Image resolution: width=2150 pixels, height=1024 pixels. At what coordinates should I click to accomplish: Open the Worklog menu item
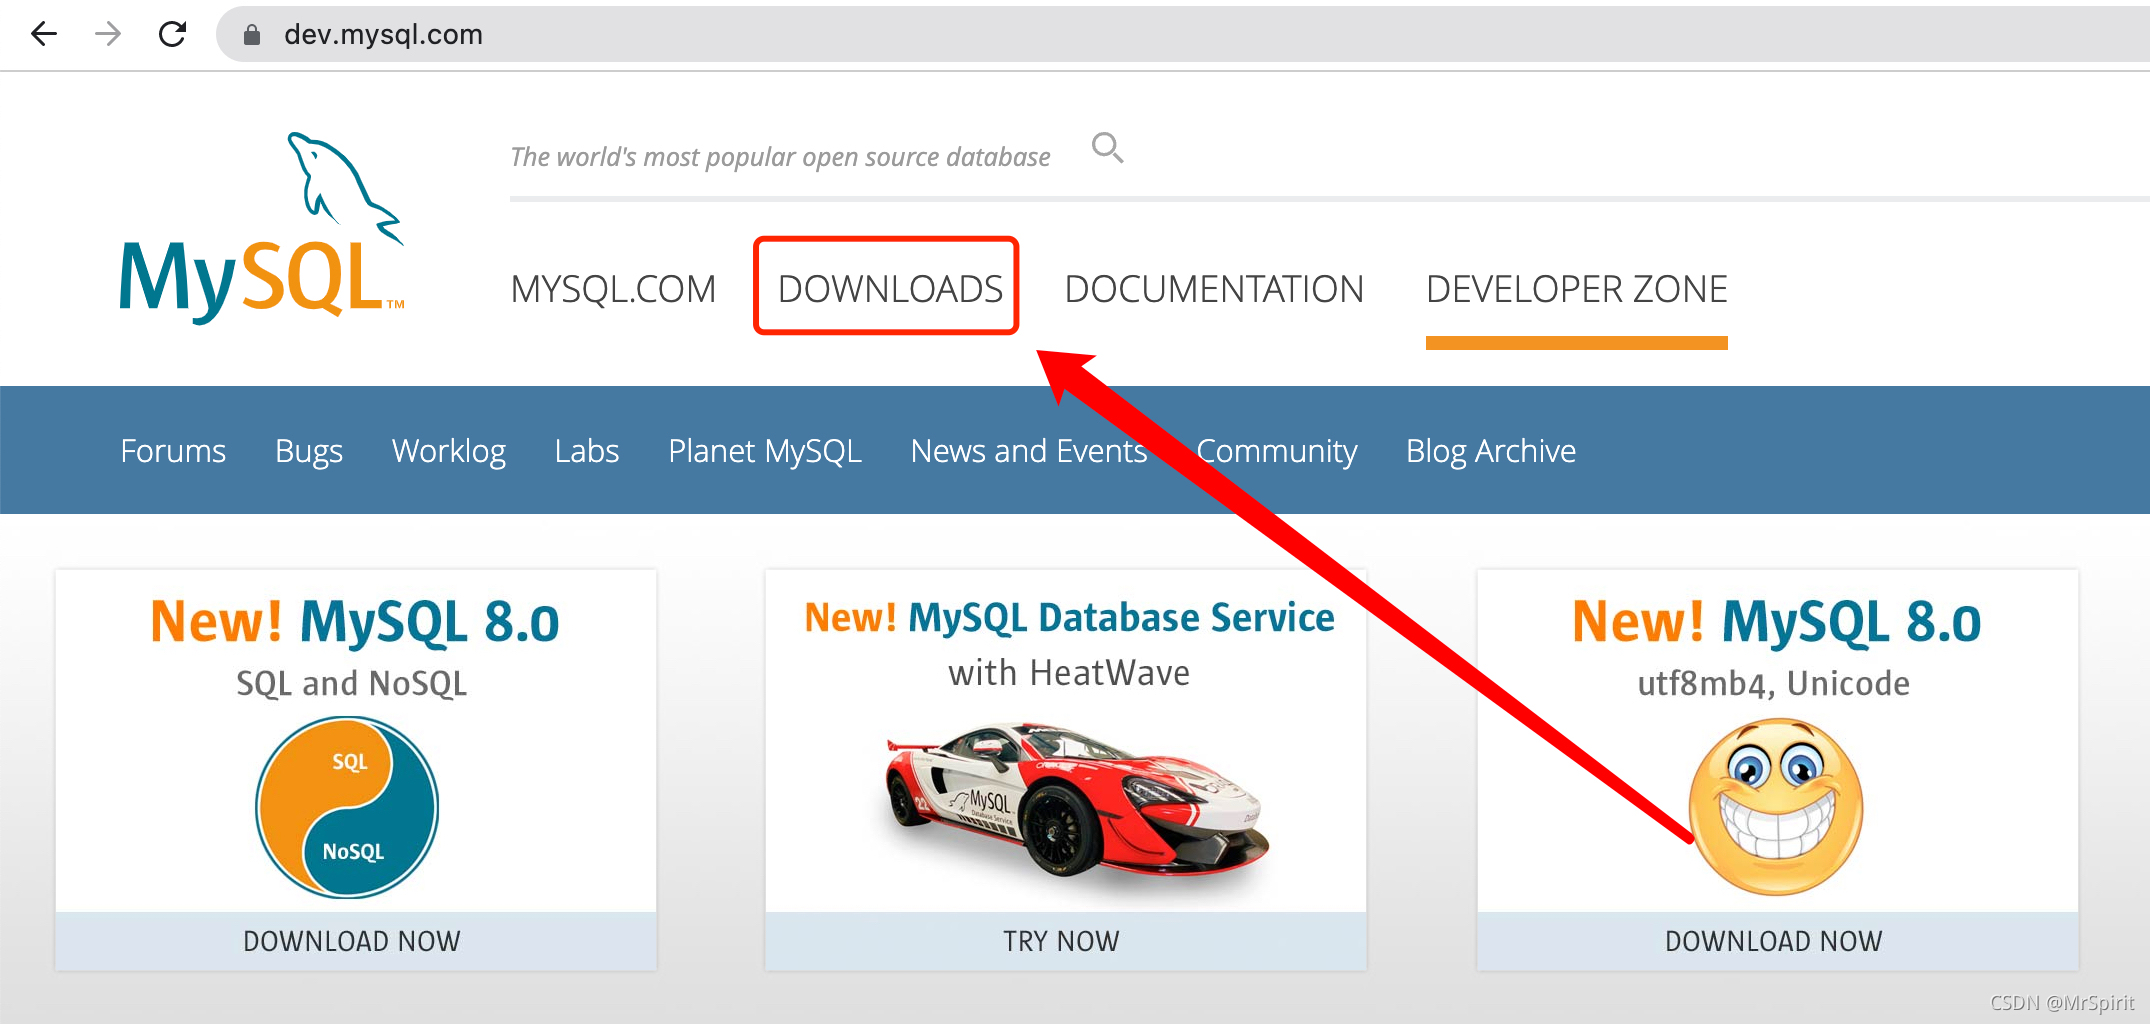tap(449, 451)
